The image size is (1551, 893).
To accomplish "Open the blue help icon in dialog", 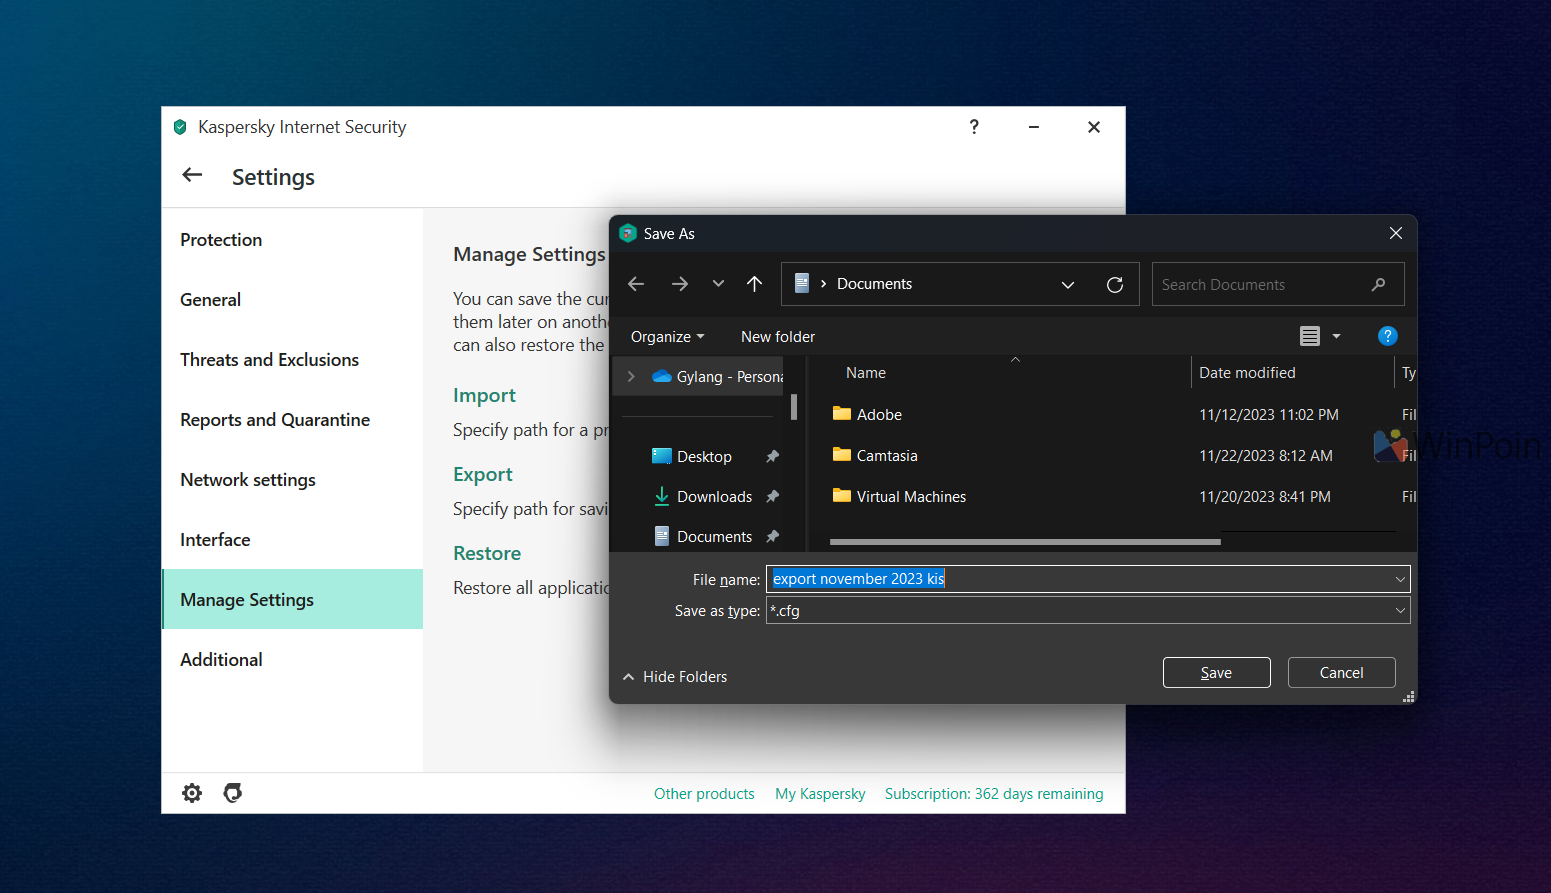I will (1387, 336).
